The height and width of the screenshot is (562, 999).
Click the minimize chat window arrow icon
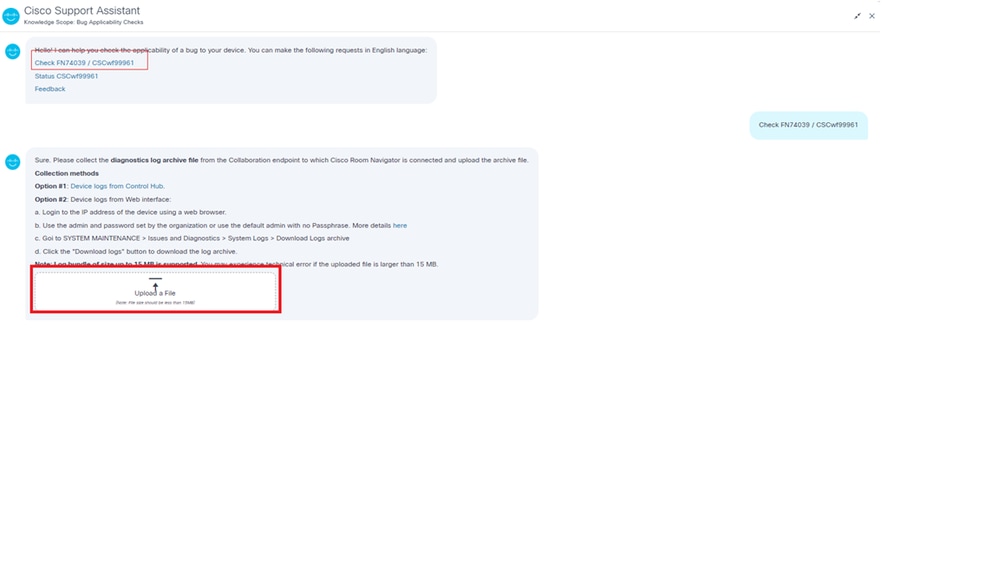(x=858, y=16)
